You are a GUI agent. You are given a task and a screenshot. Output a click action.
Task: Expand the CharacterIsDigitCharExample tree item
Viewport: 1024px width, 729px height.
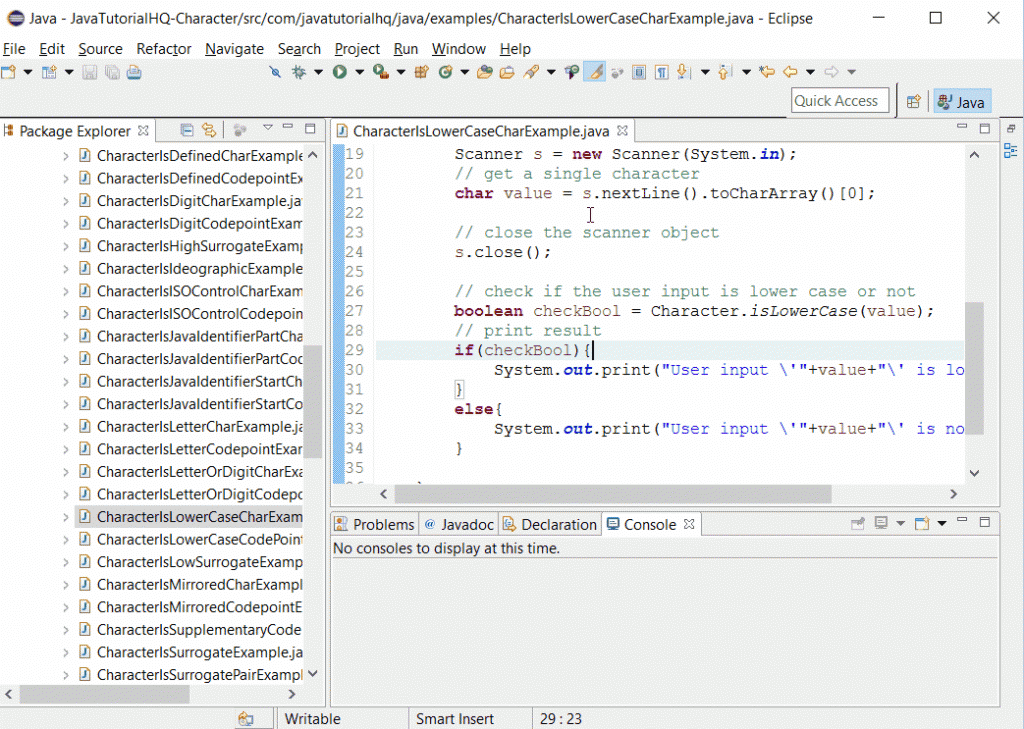coord(65,201)
